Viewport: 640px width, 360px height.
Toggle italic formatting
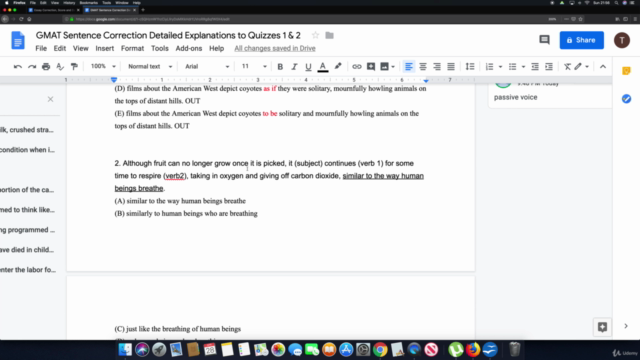pos(294,67)
